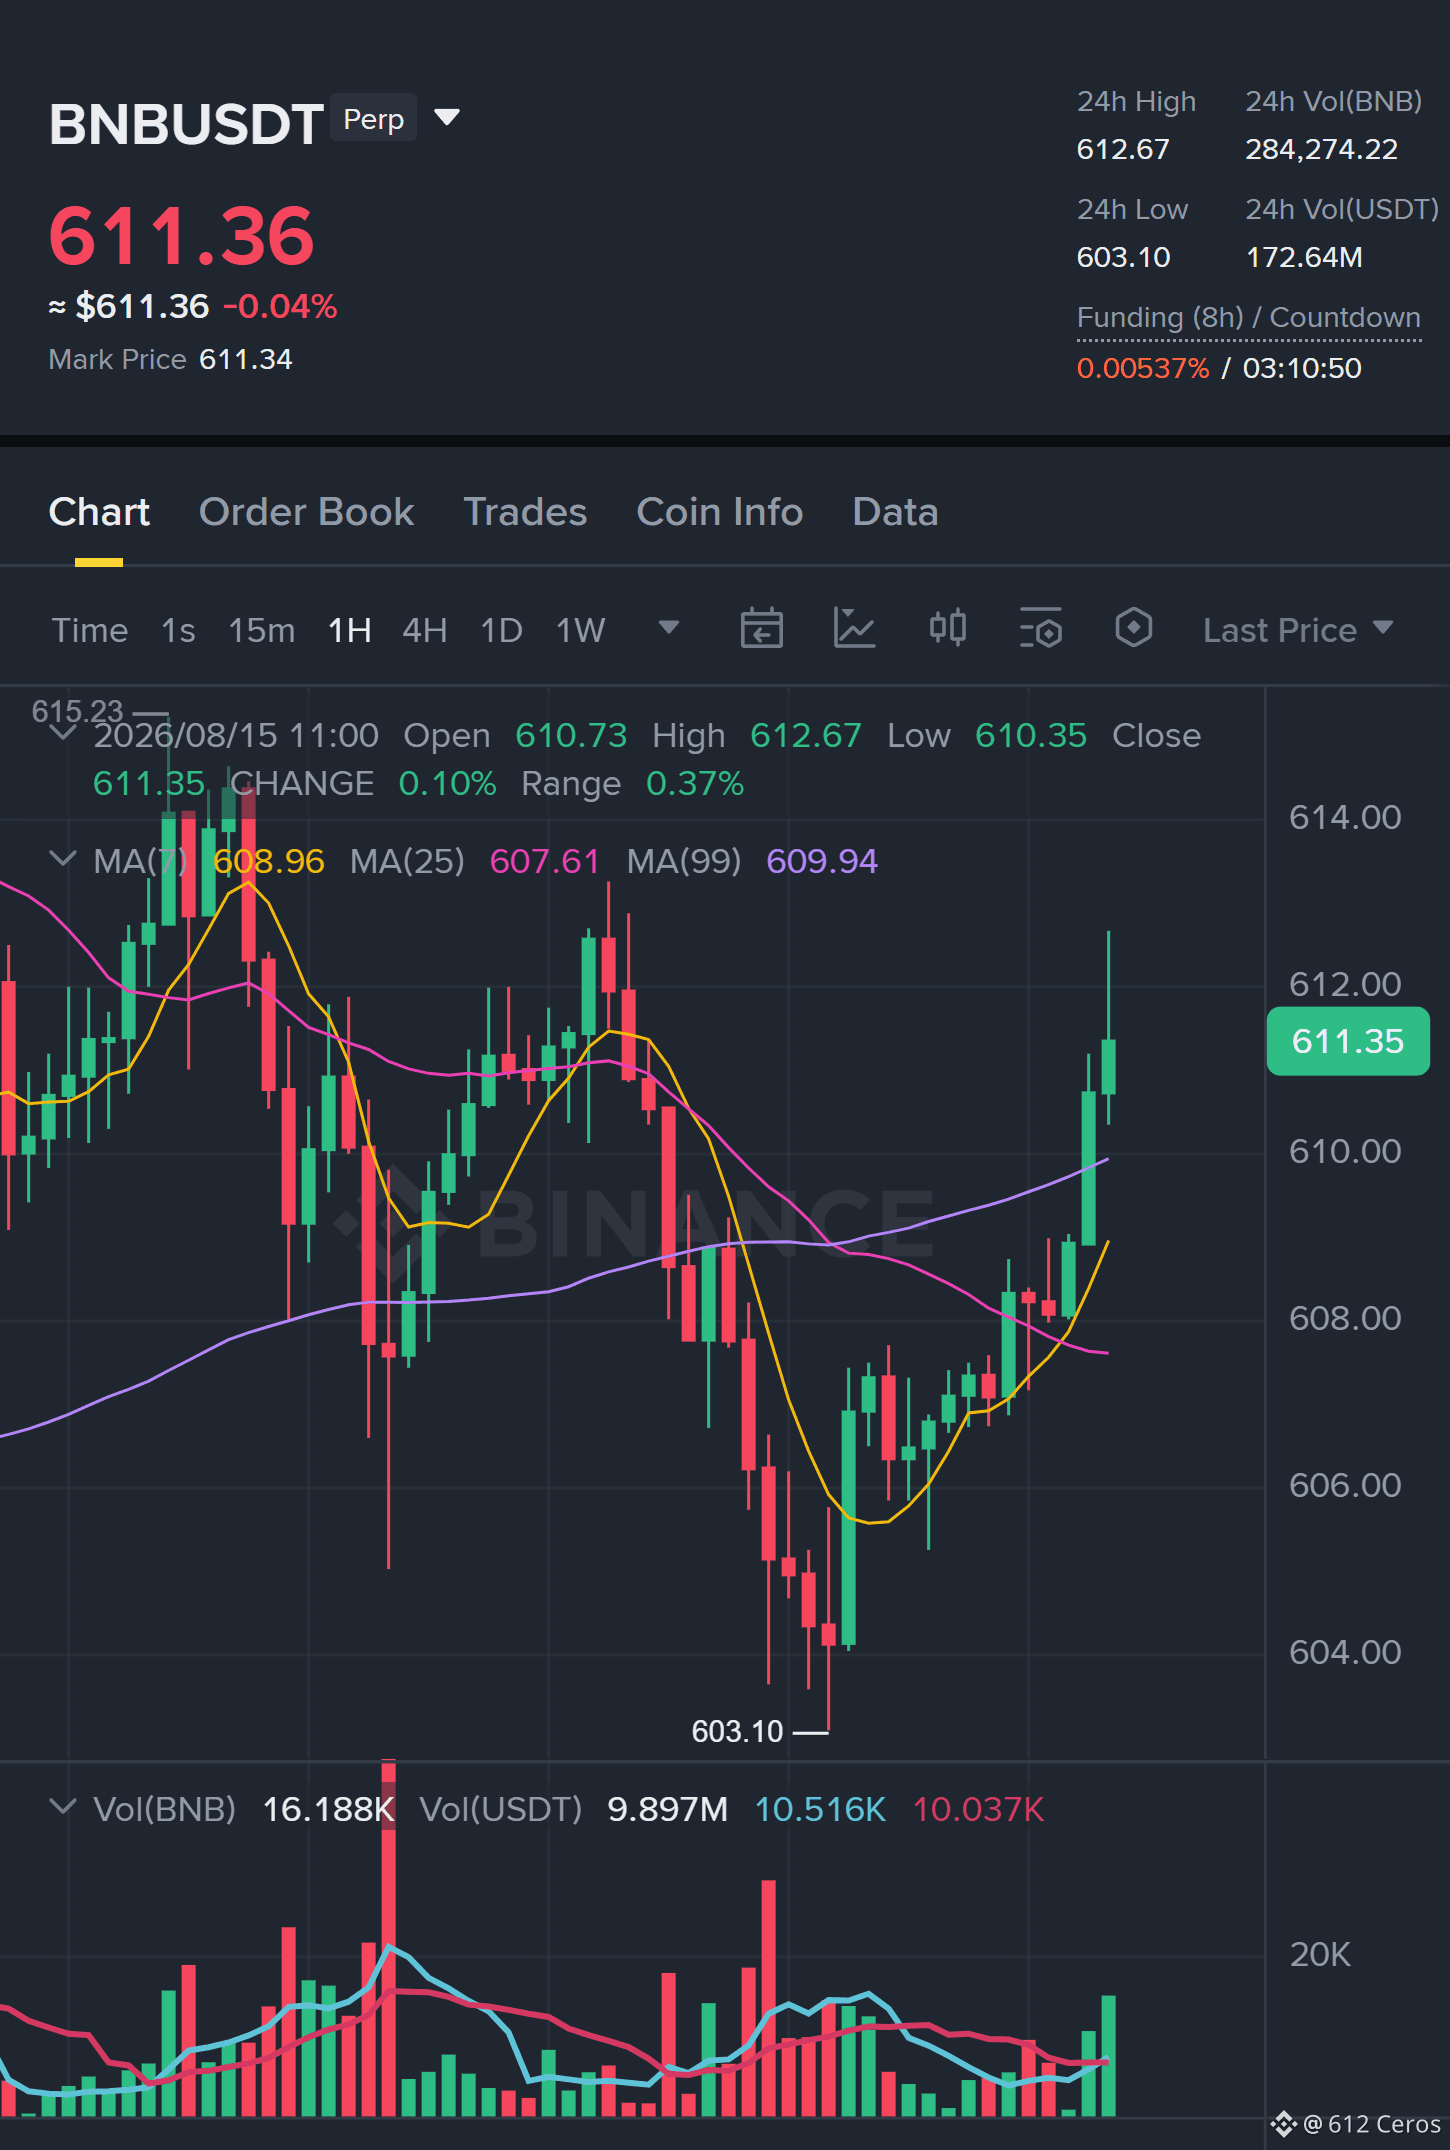Click the hexagon chart preferences icon

pyautogui.click(x=1133, y=628)
